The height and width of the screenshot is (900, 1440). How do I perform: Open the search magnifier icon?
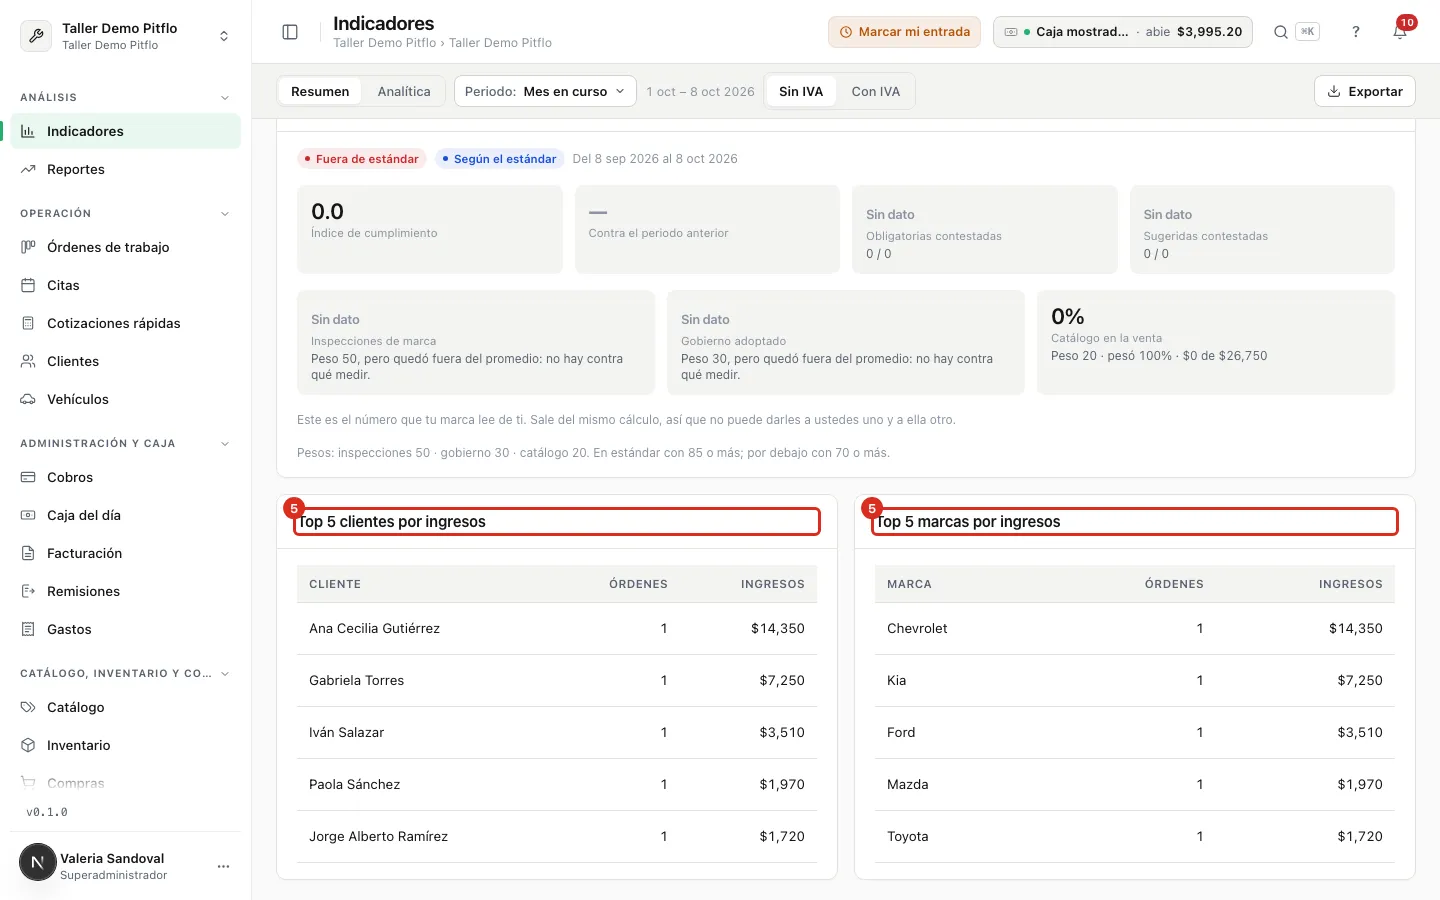coord(1280,32)
